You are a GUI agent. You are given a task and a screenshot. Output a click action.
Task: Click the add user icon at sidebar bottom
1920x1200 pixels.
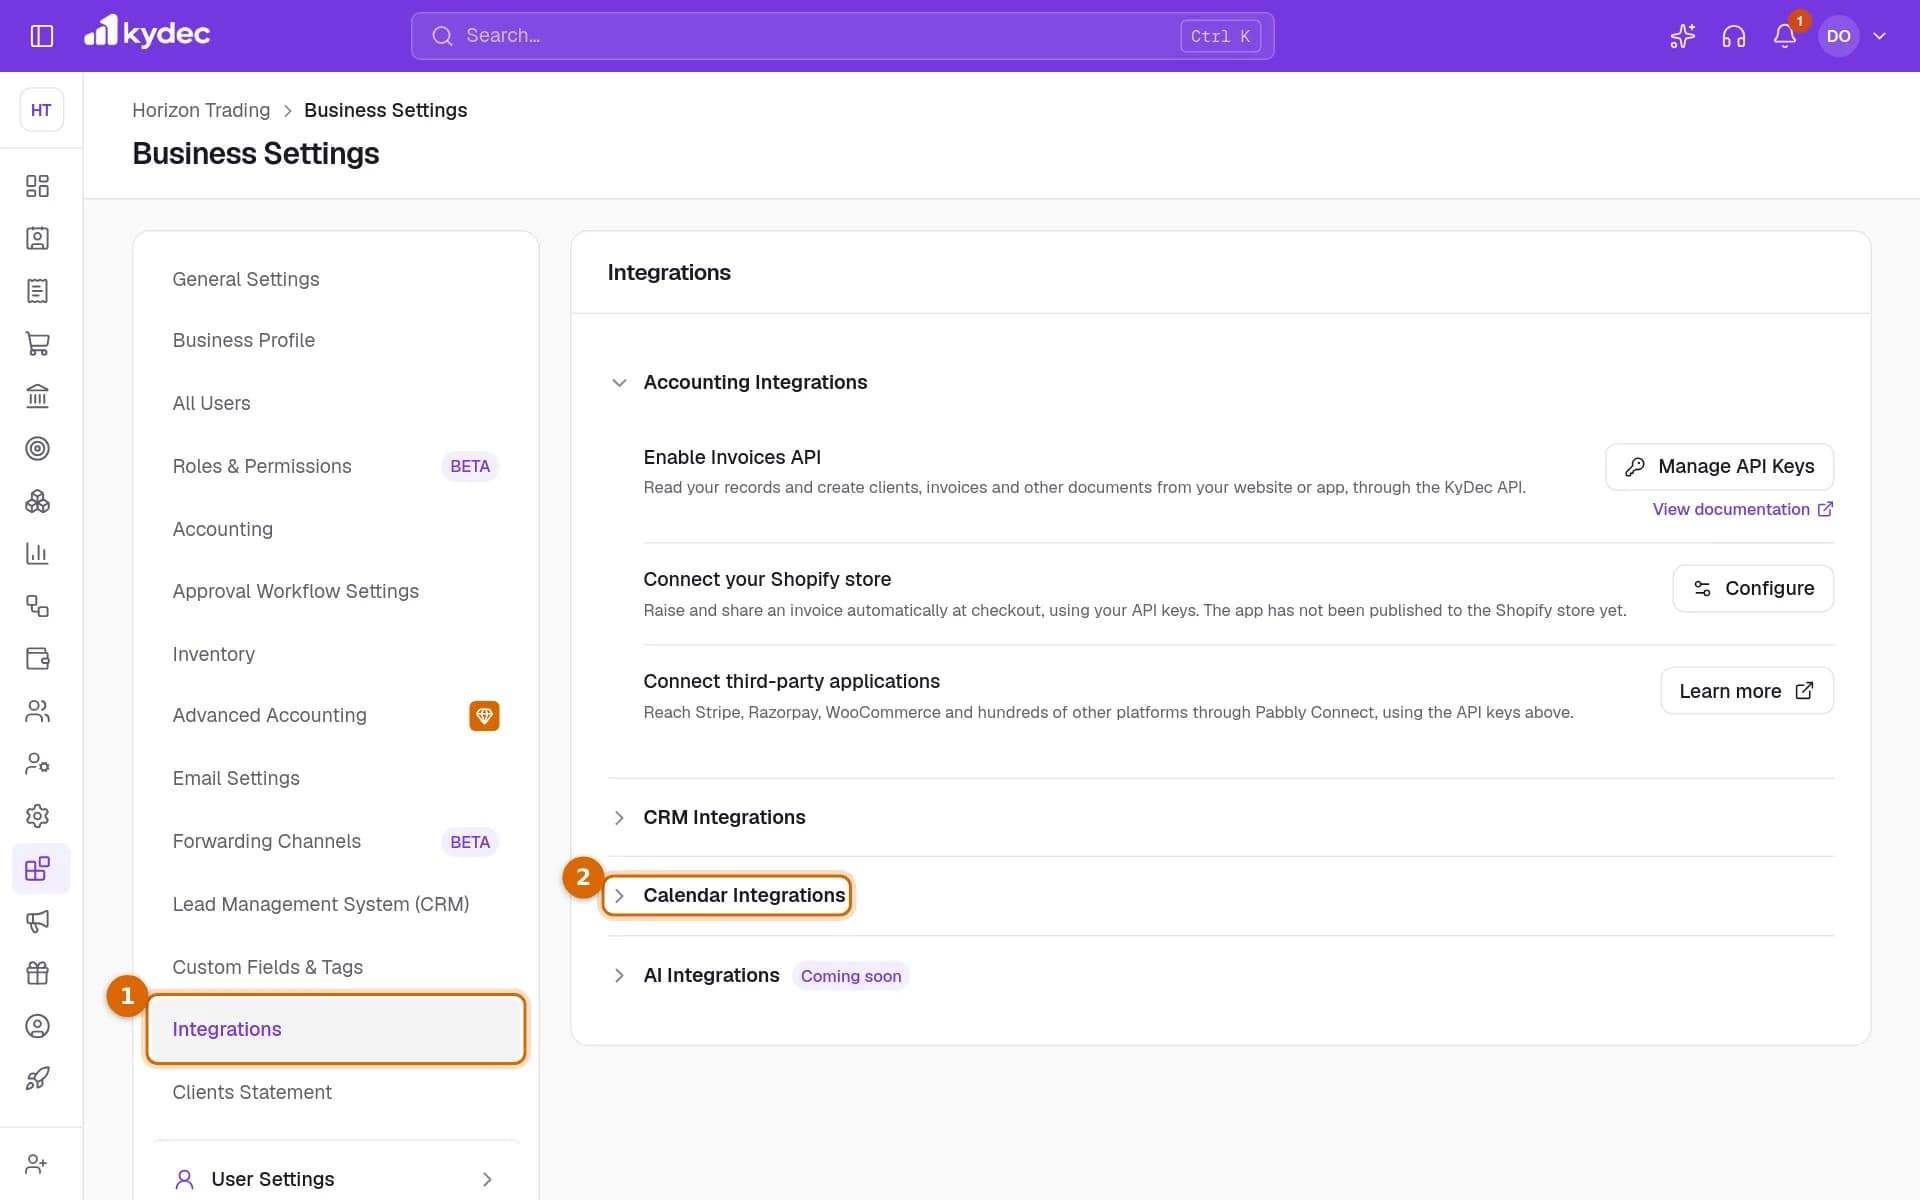click(37, 1164)
